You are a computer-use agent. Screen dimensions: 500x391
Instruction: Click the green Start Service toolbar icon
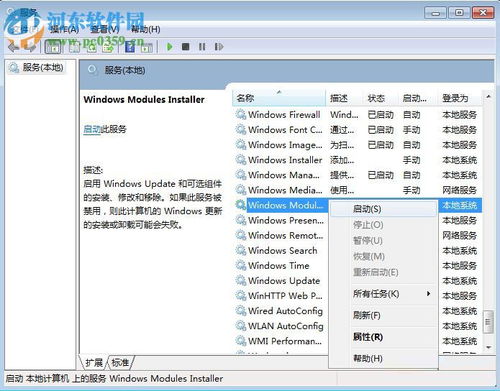point(170,47)
